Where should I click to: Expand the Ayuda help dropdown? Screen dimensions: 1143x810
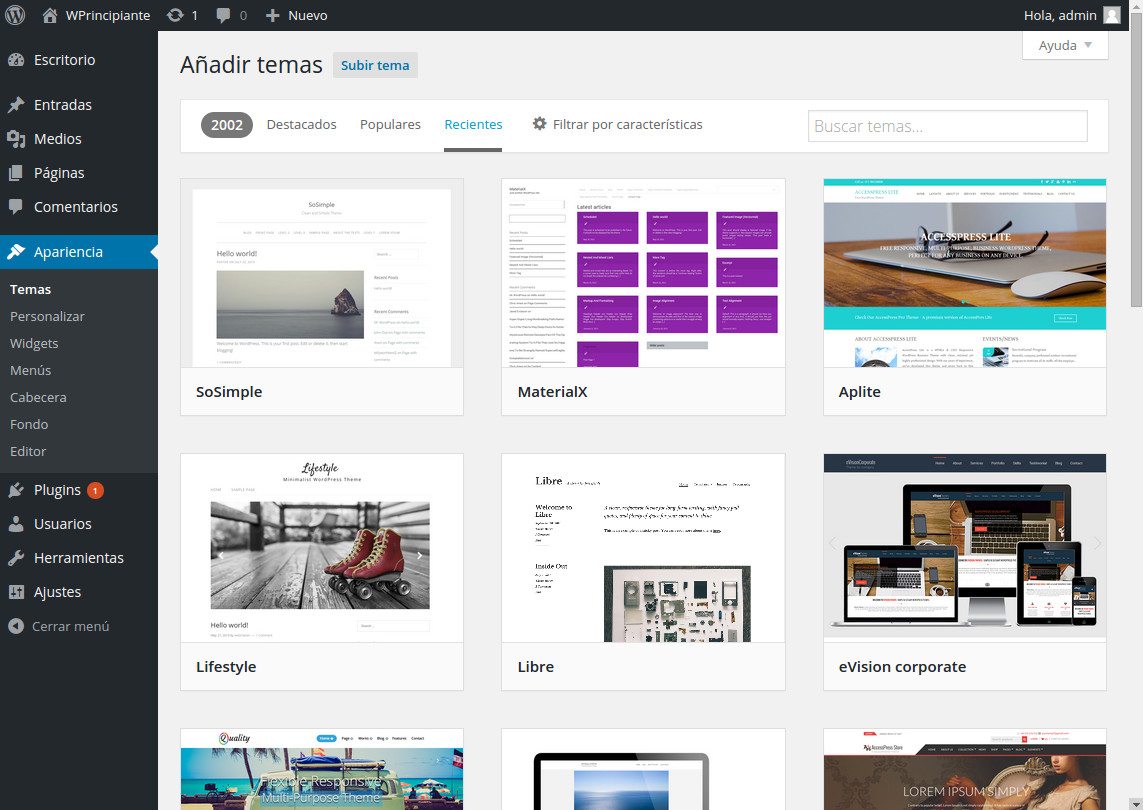1065,45
